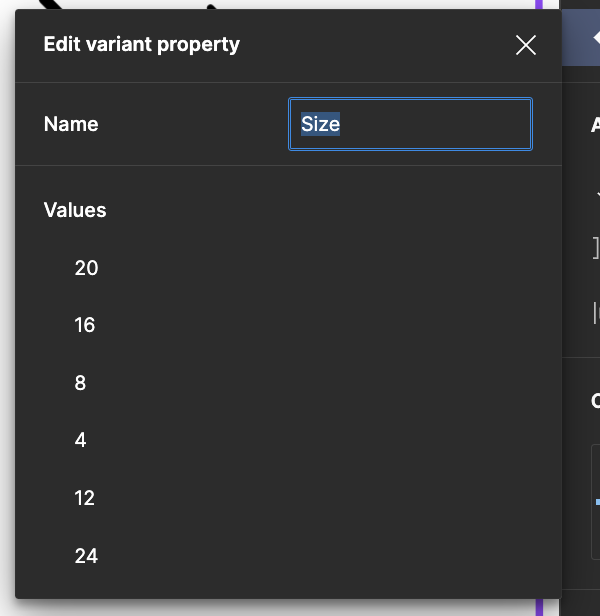Image resolution: width=600 pixels, height=616 pixels.
Task: Select the variant value 8
Action: [80, 383]
